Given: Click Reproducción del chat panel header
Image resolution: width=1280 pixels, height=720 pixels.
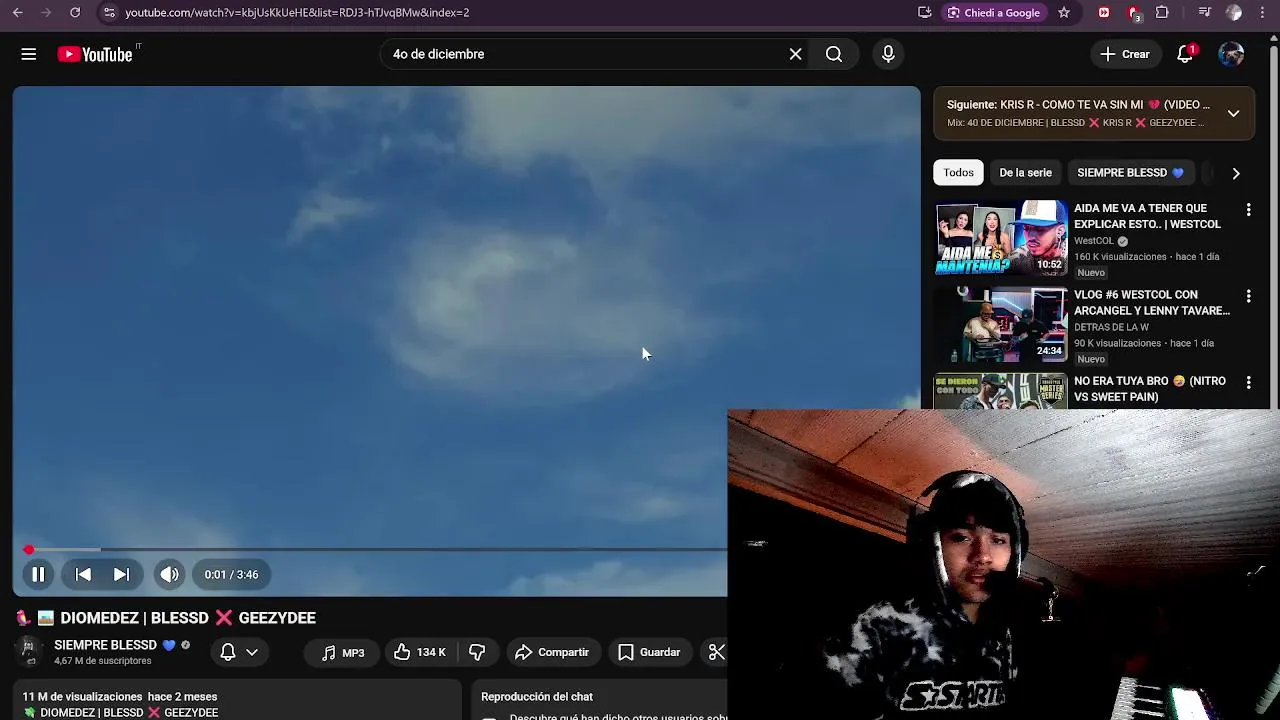Looking at the screenshot, I should [x=537, y=696].
